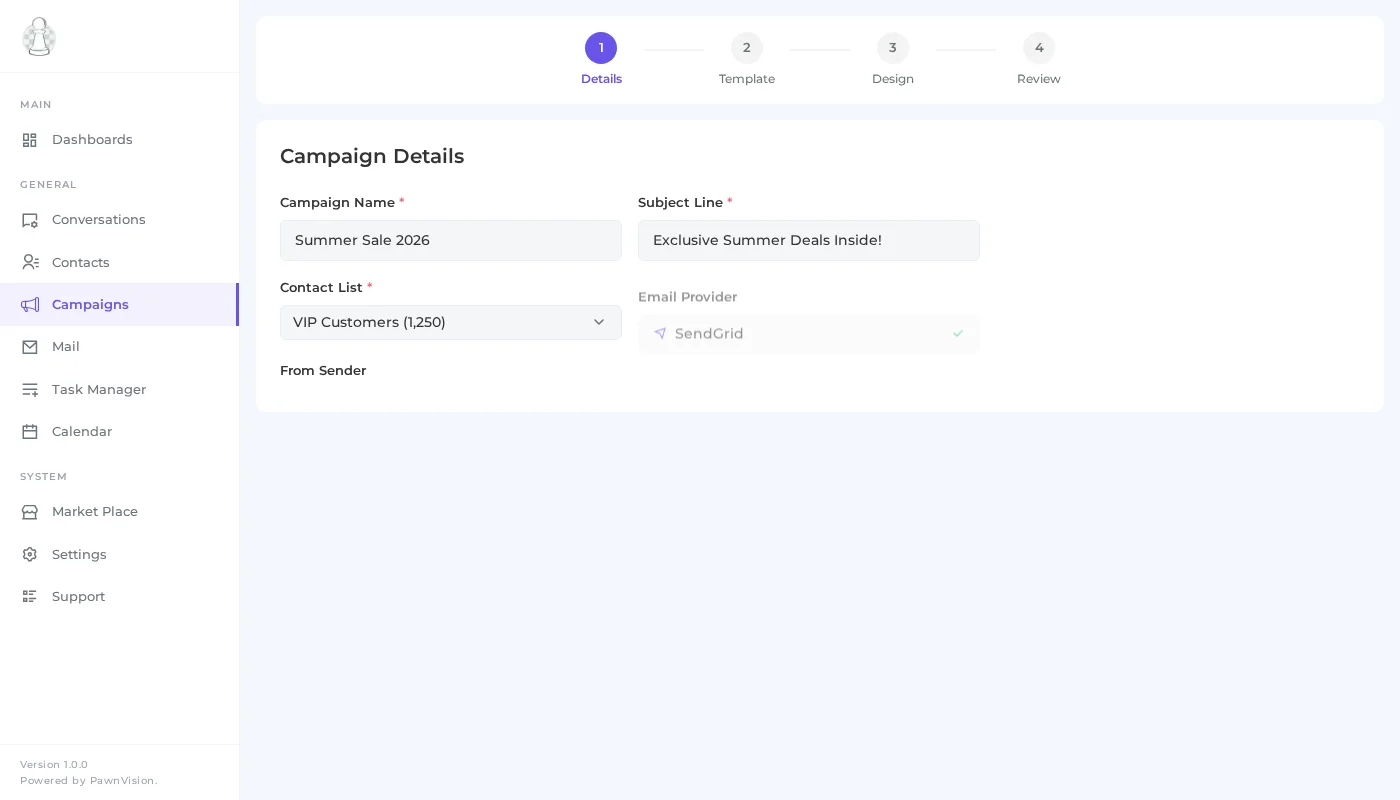Open Contacts via its people icon
The width and height of the screenshot is (1400, 800).
tap(30, 262)
